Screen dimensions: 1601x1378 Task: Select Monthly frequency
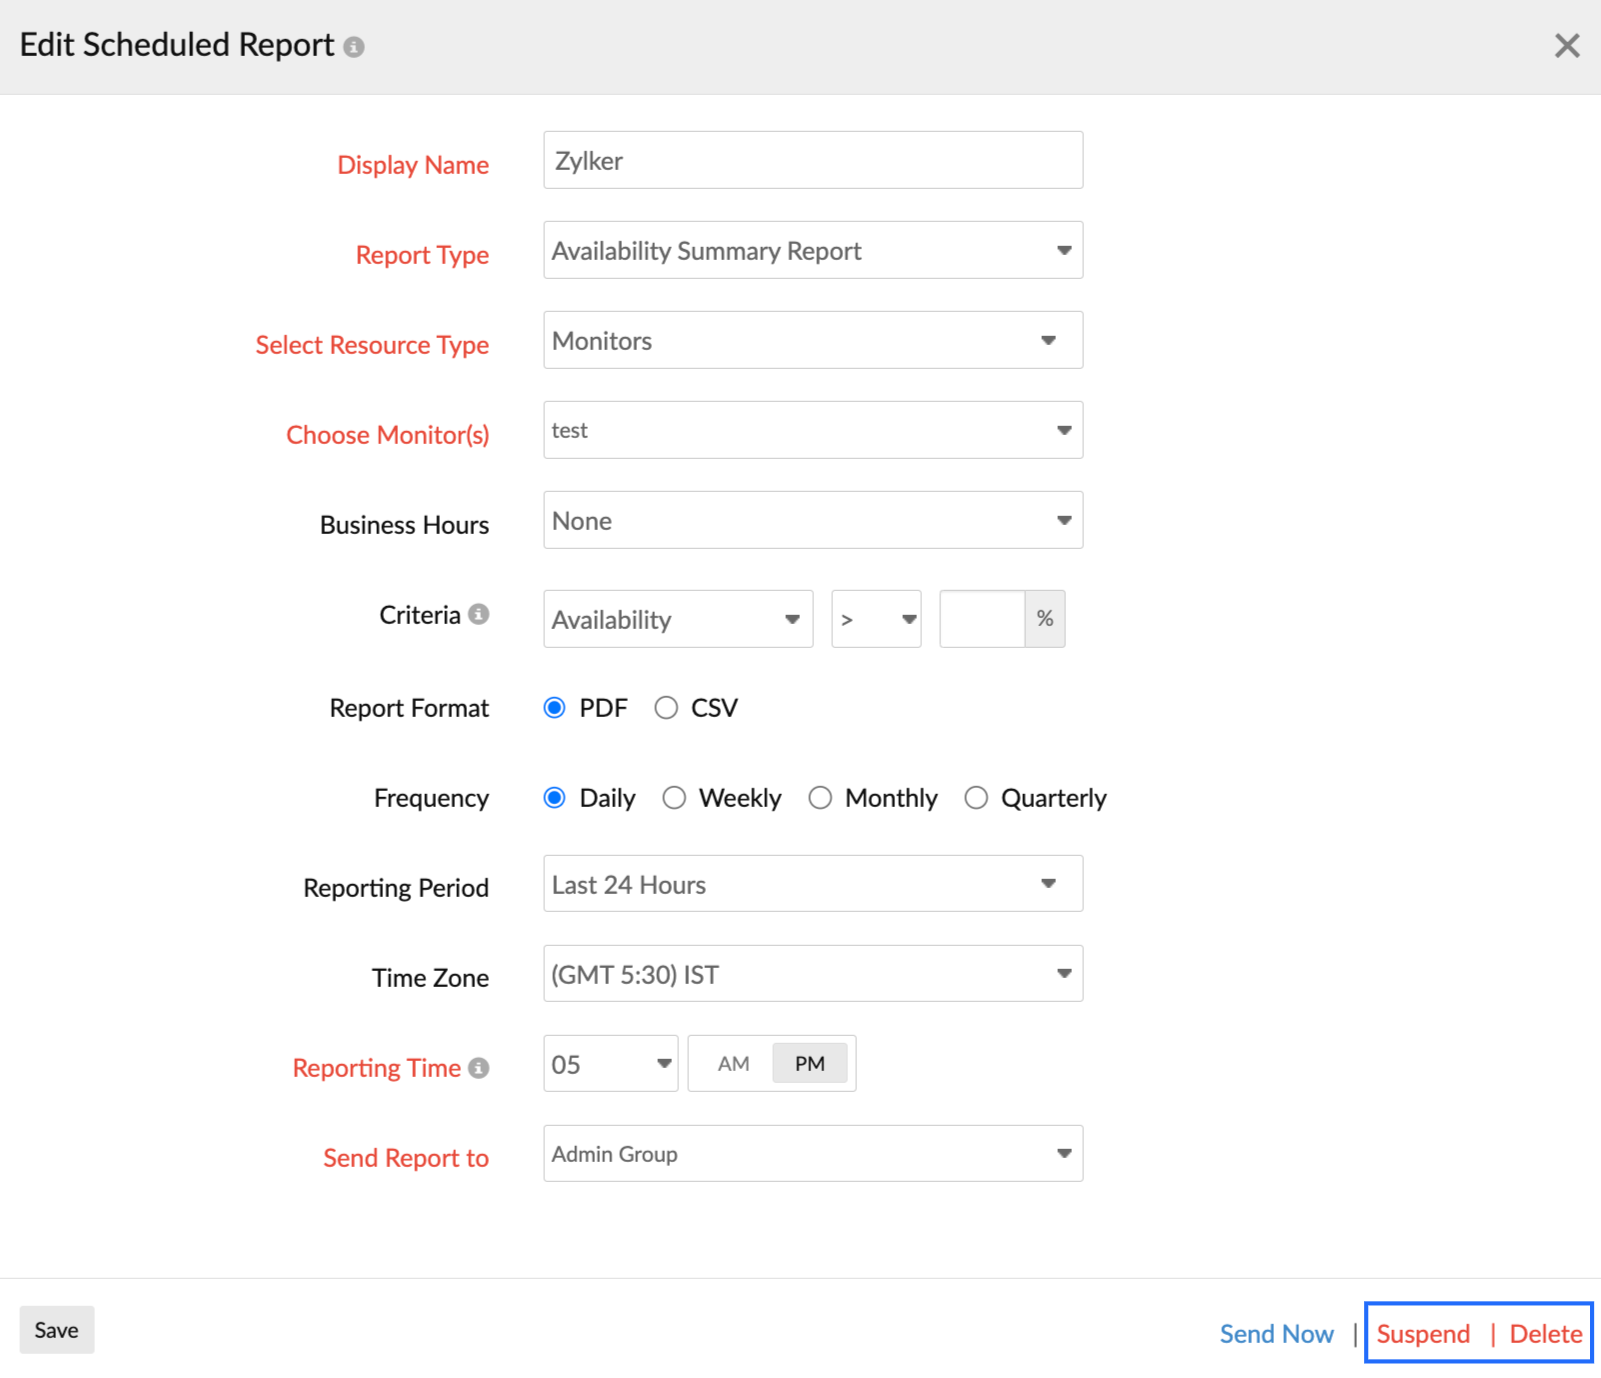(821, 797)
